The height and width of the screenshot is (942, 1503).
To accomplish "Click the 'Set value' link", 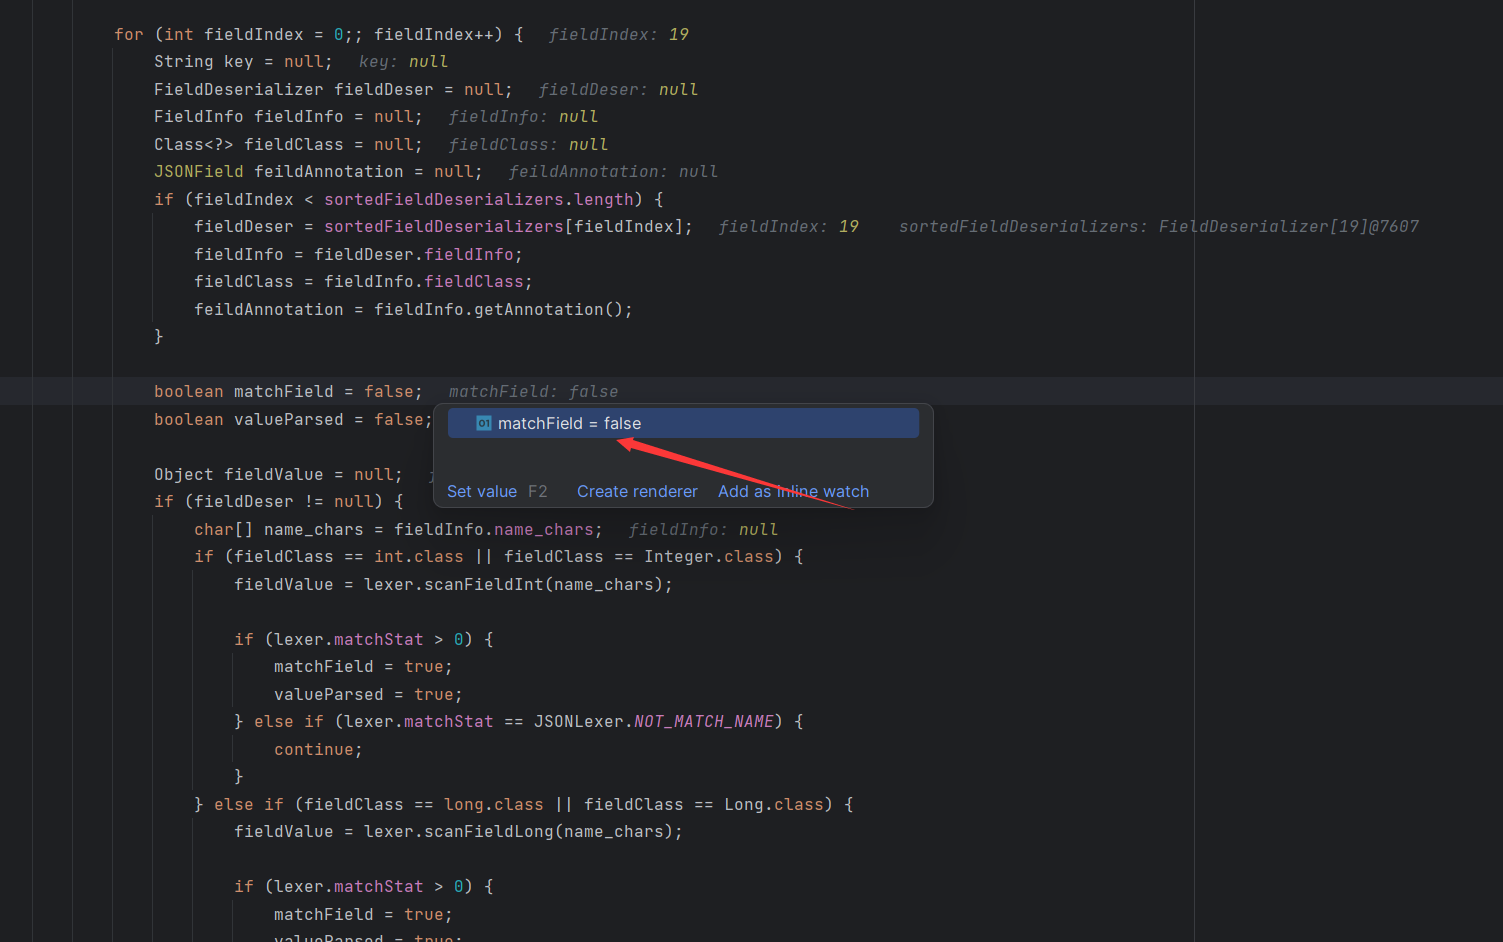I will tap(482, 491).
